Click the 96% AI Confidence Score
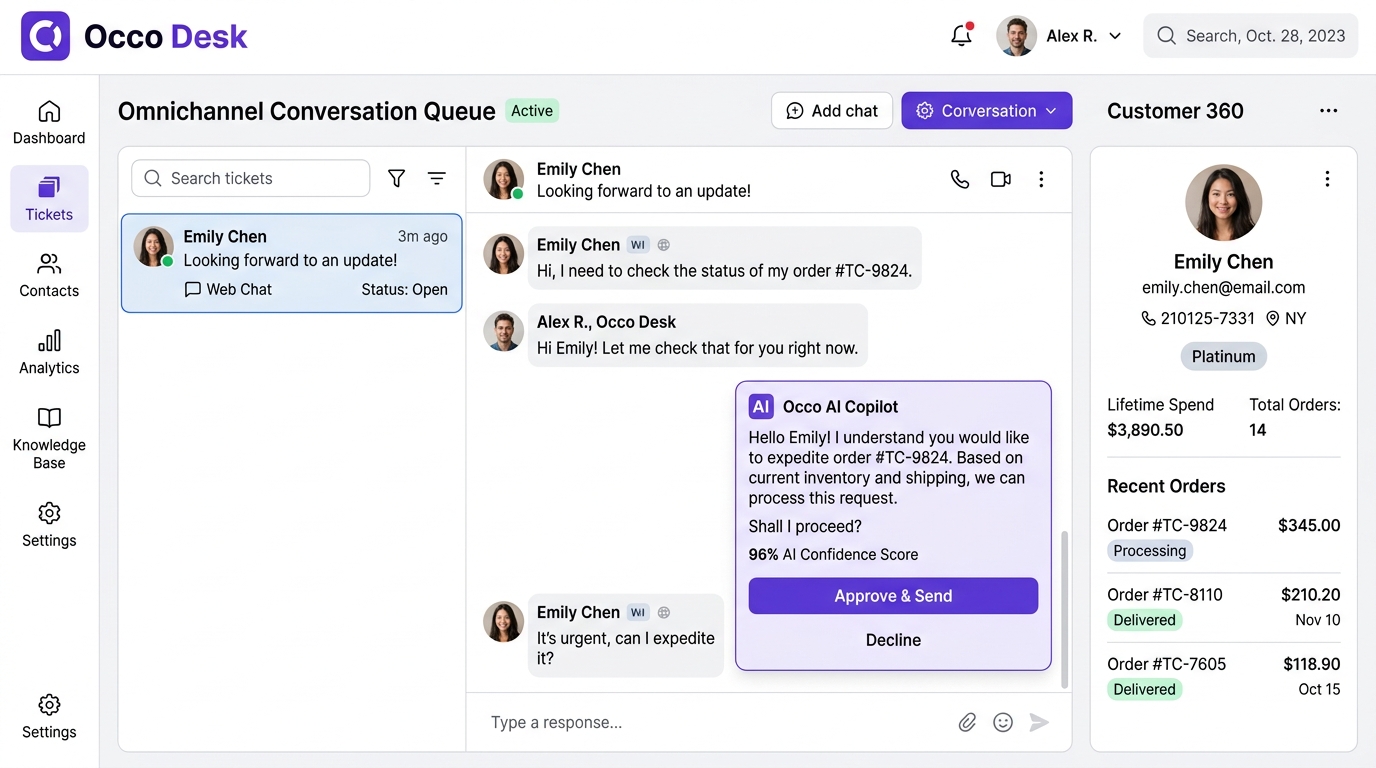The height and width of the screenshot is (768, 1376). 833,554
